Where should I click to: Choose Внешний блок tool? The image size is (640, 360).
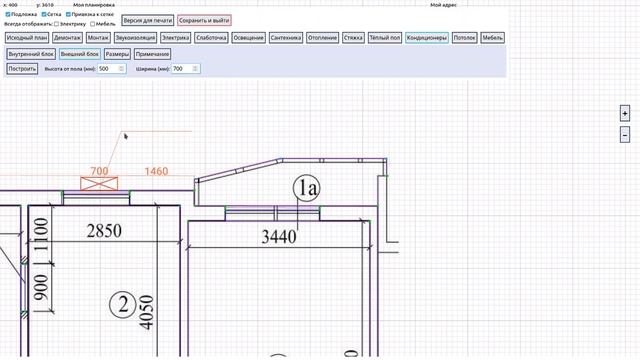tap(80, 54)
